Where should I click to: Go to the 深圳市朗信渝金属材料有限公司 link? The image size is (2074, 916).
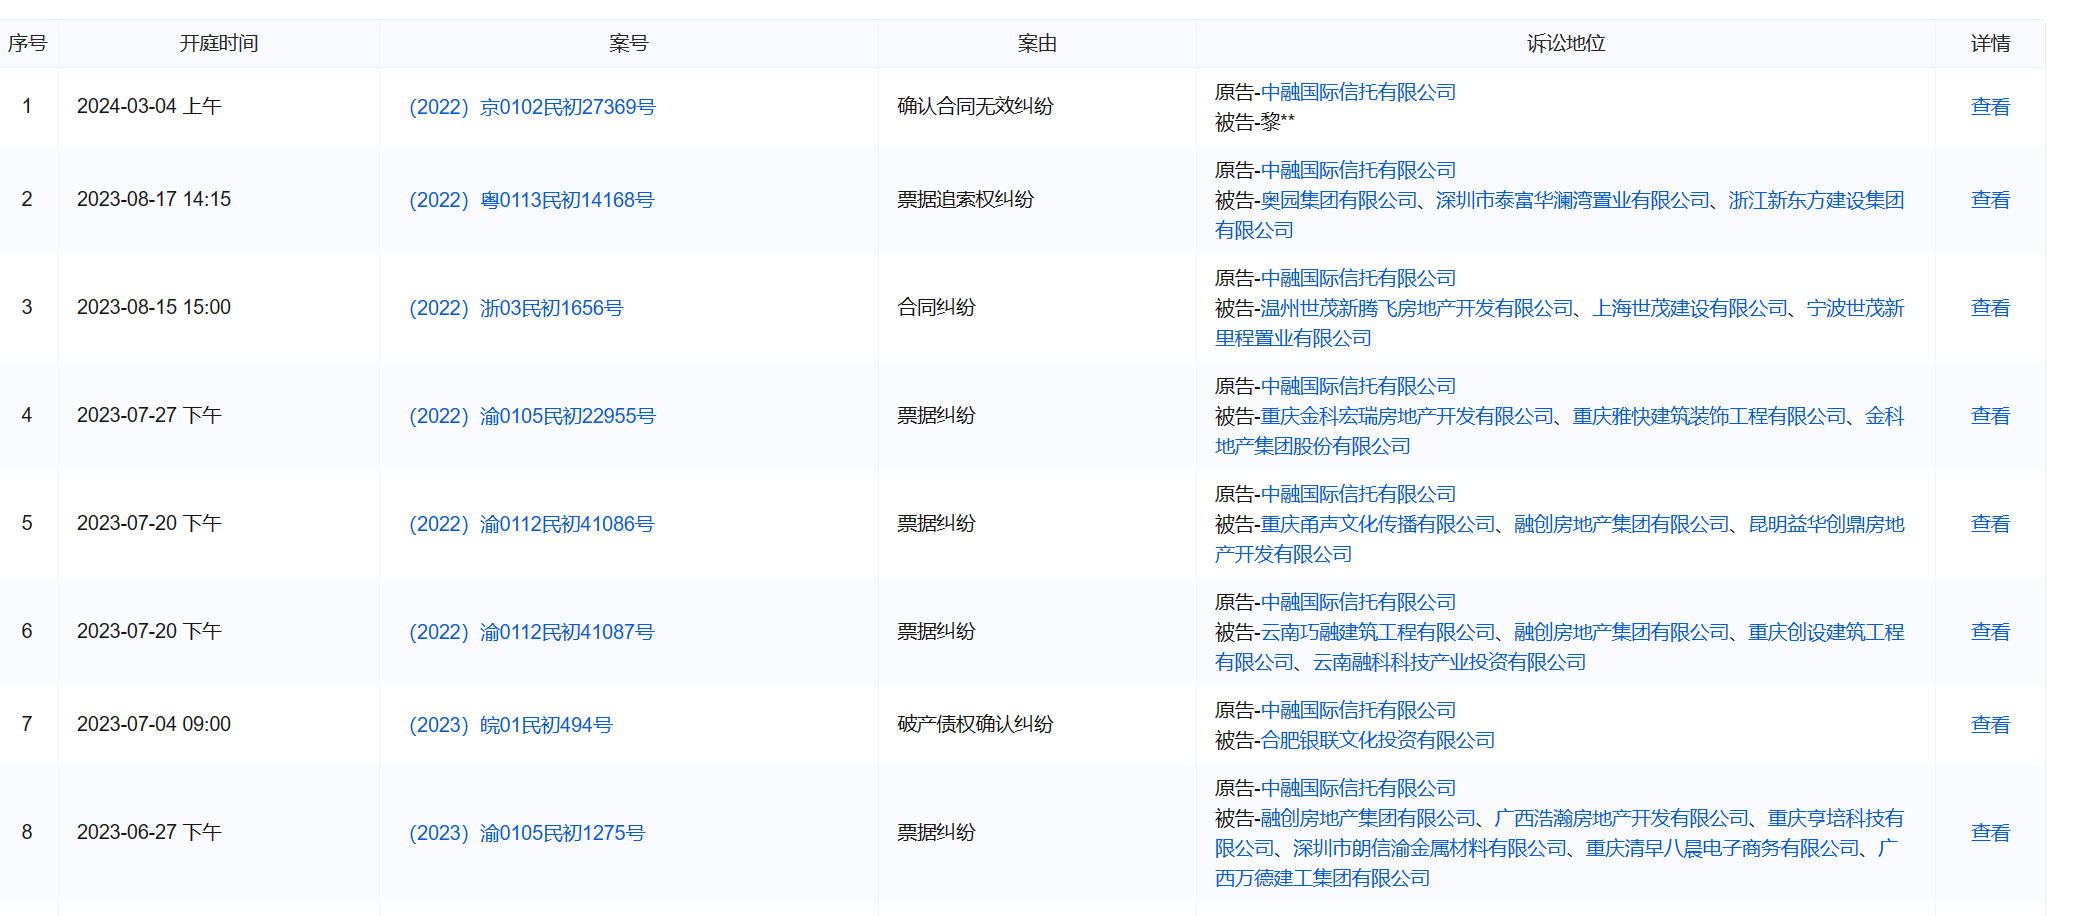point(1430,848)
